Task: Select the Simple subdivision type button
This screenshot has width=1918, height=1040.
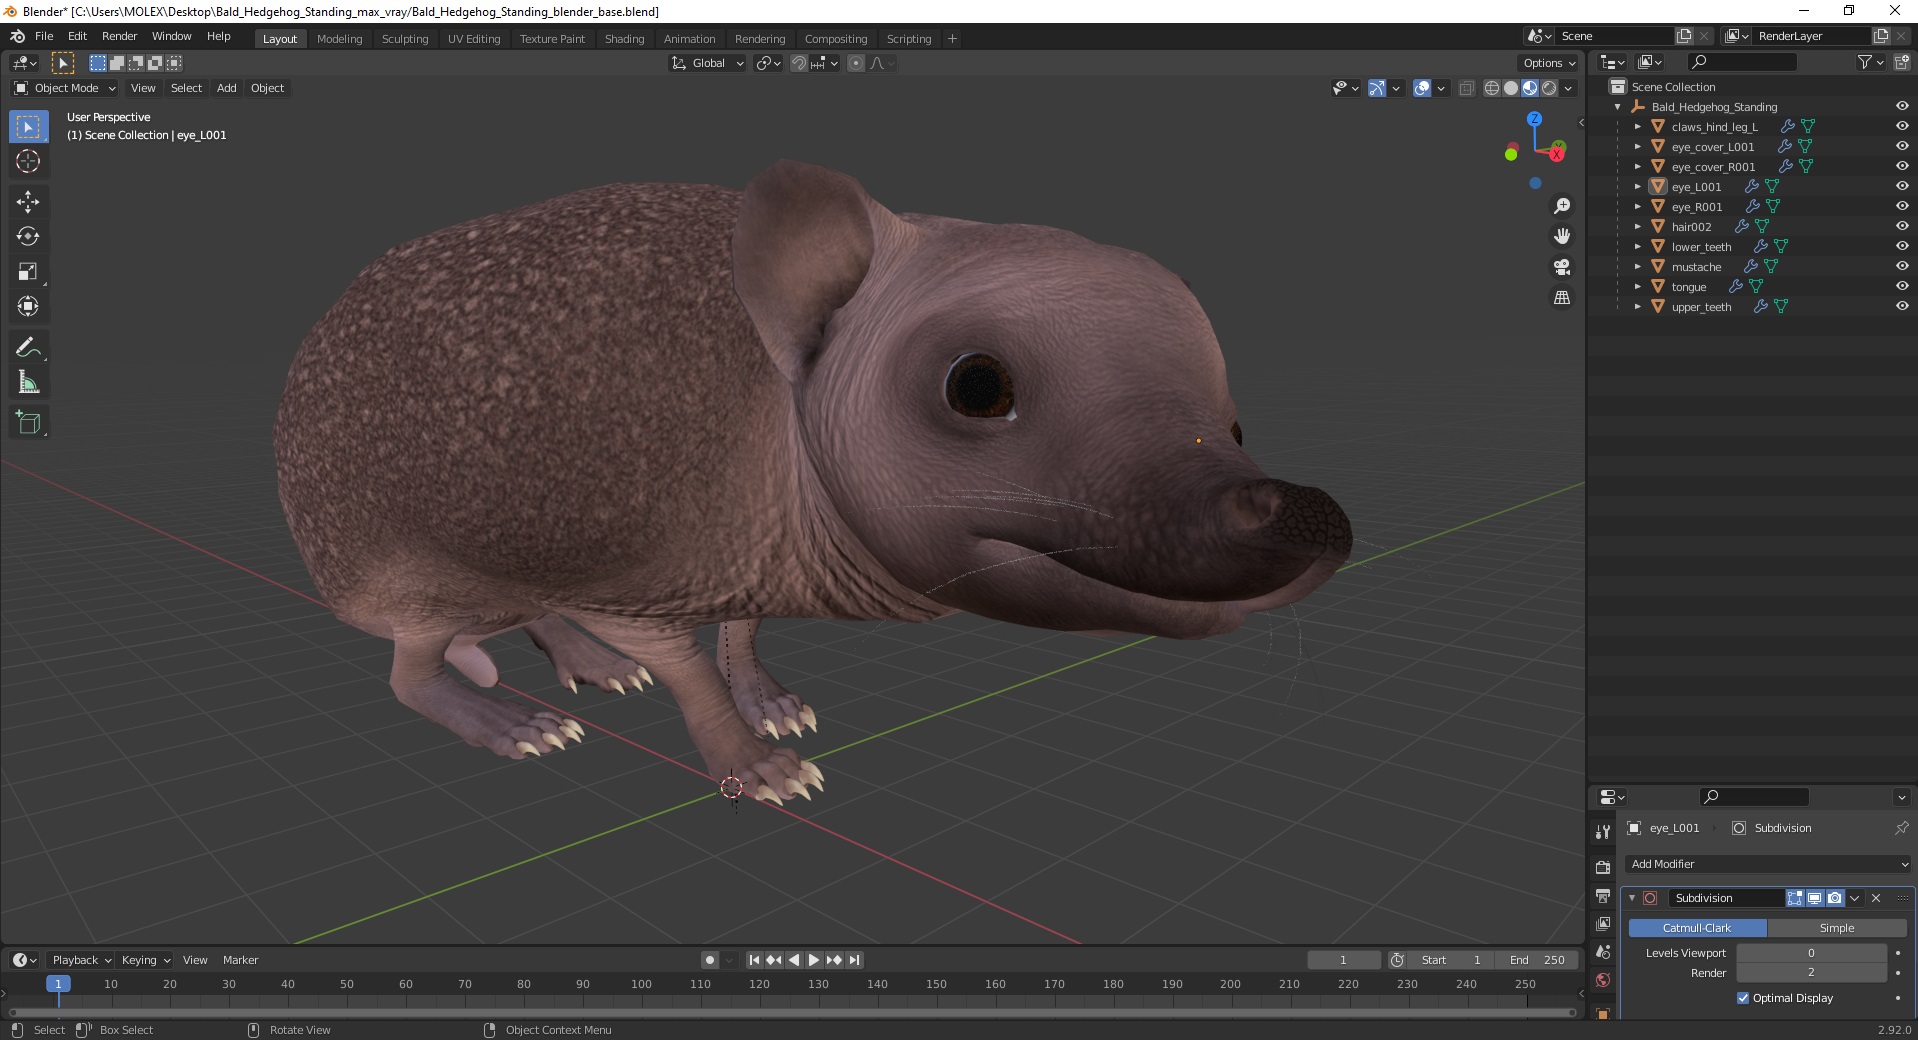Action: pos(1836,928)
